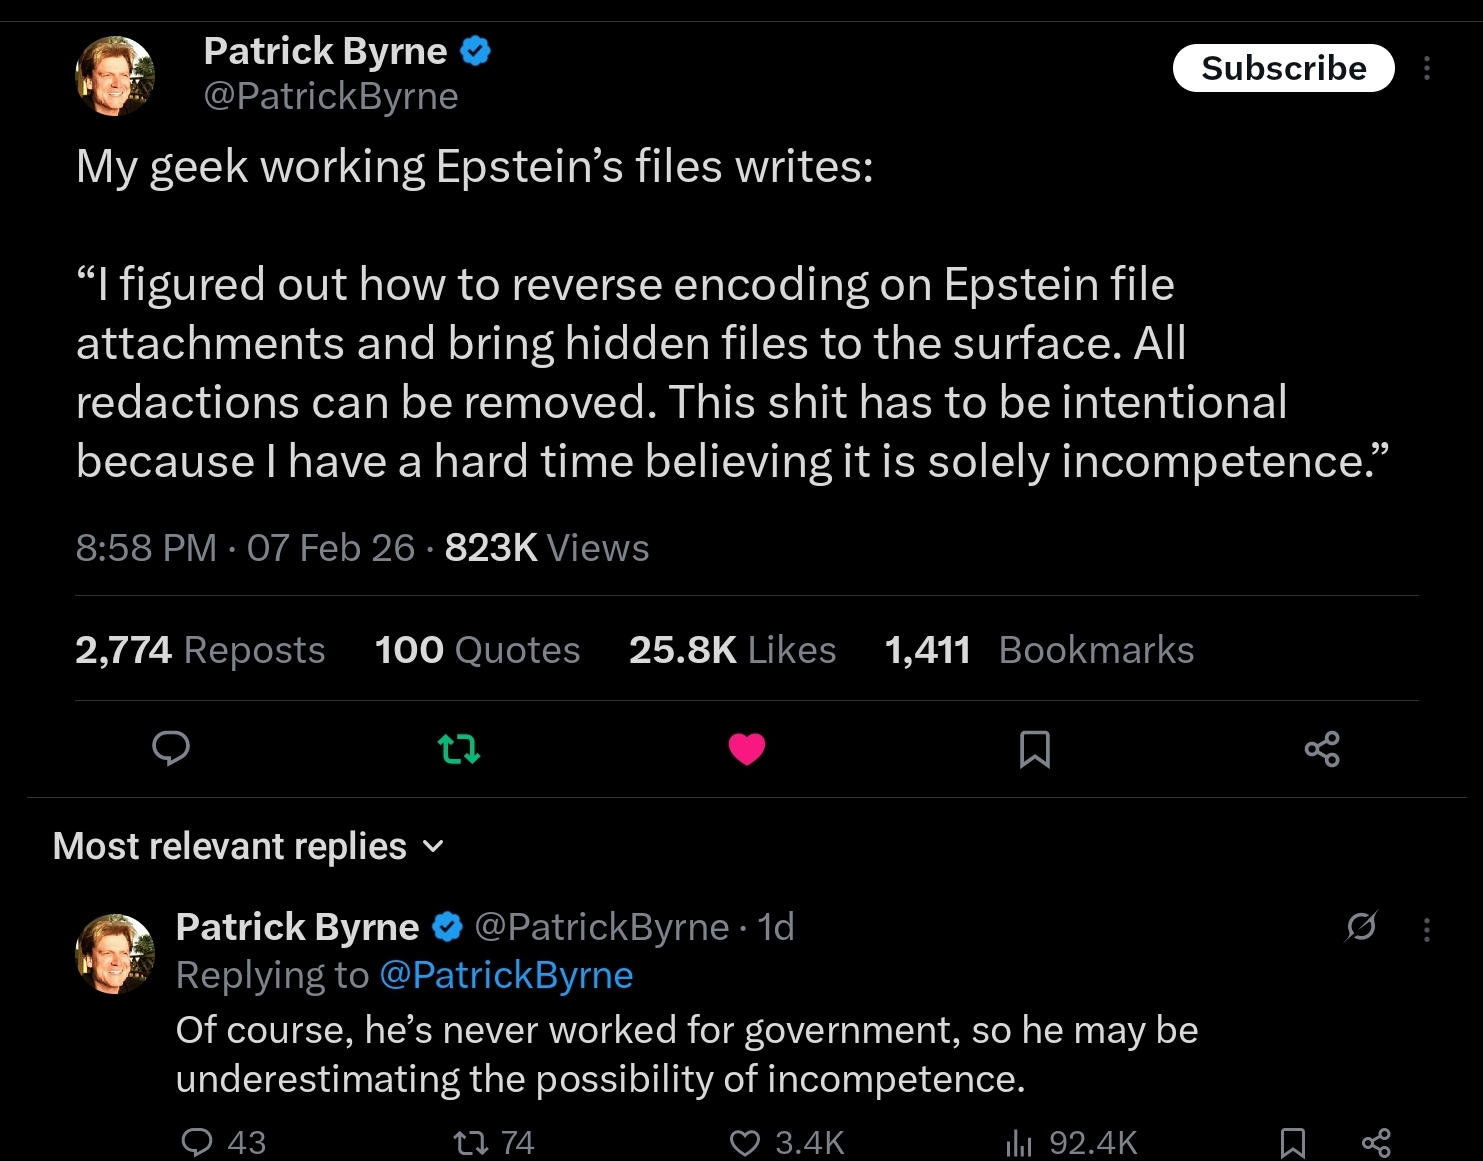Open main post more options menu

tap(1427, 68)
